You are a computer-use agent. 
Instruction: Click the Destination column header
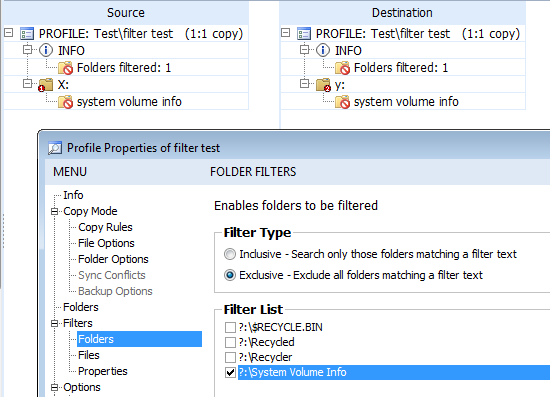[402, 13]
